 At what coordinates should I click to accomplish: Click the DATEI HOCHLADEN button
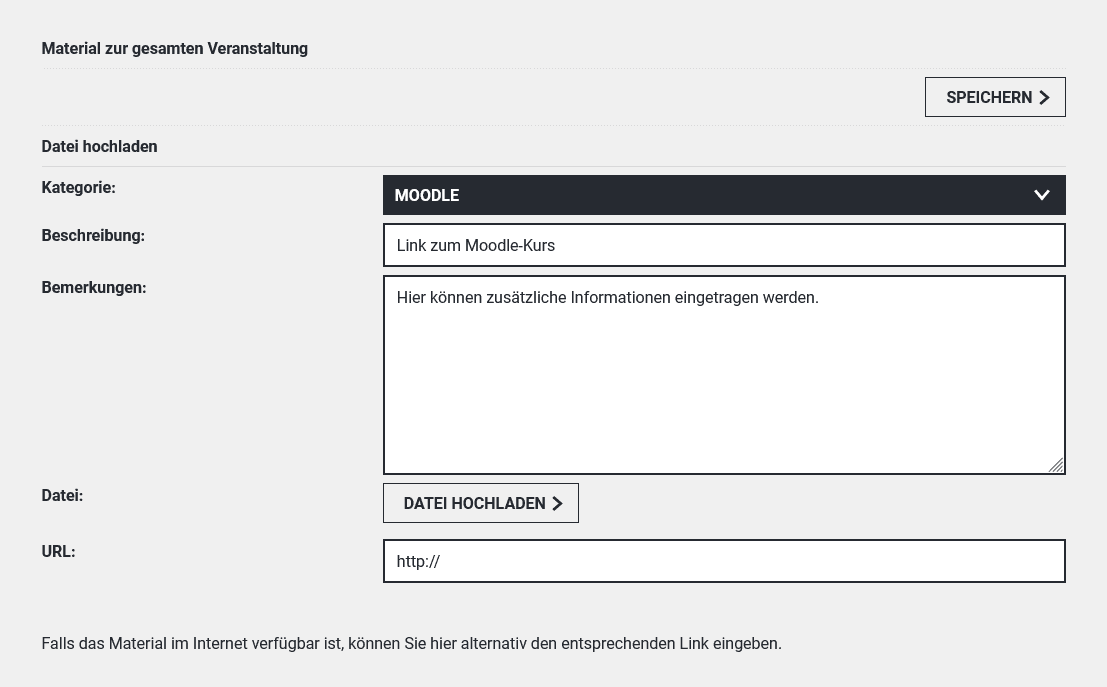pyautogui.click(x=481, y=503)
